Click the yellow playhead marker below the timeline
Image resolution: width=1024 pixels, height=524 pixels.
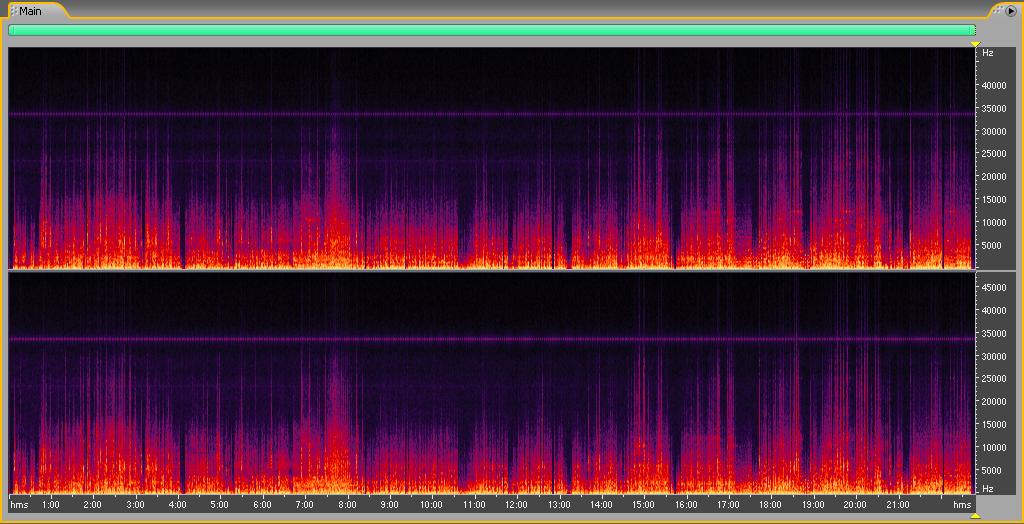975,516
